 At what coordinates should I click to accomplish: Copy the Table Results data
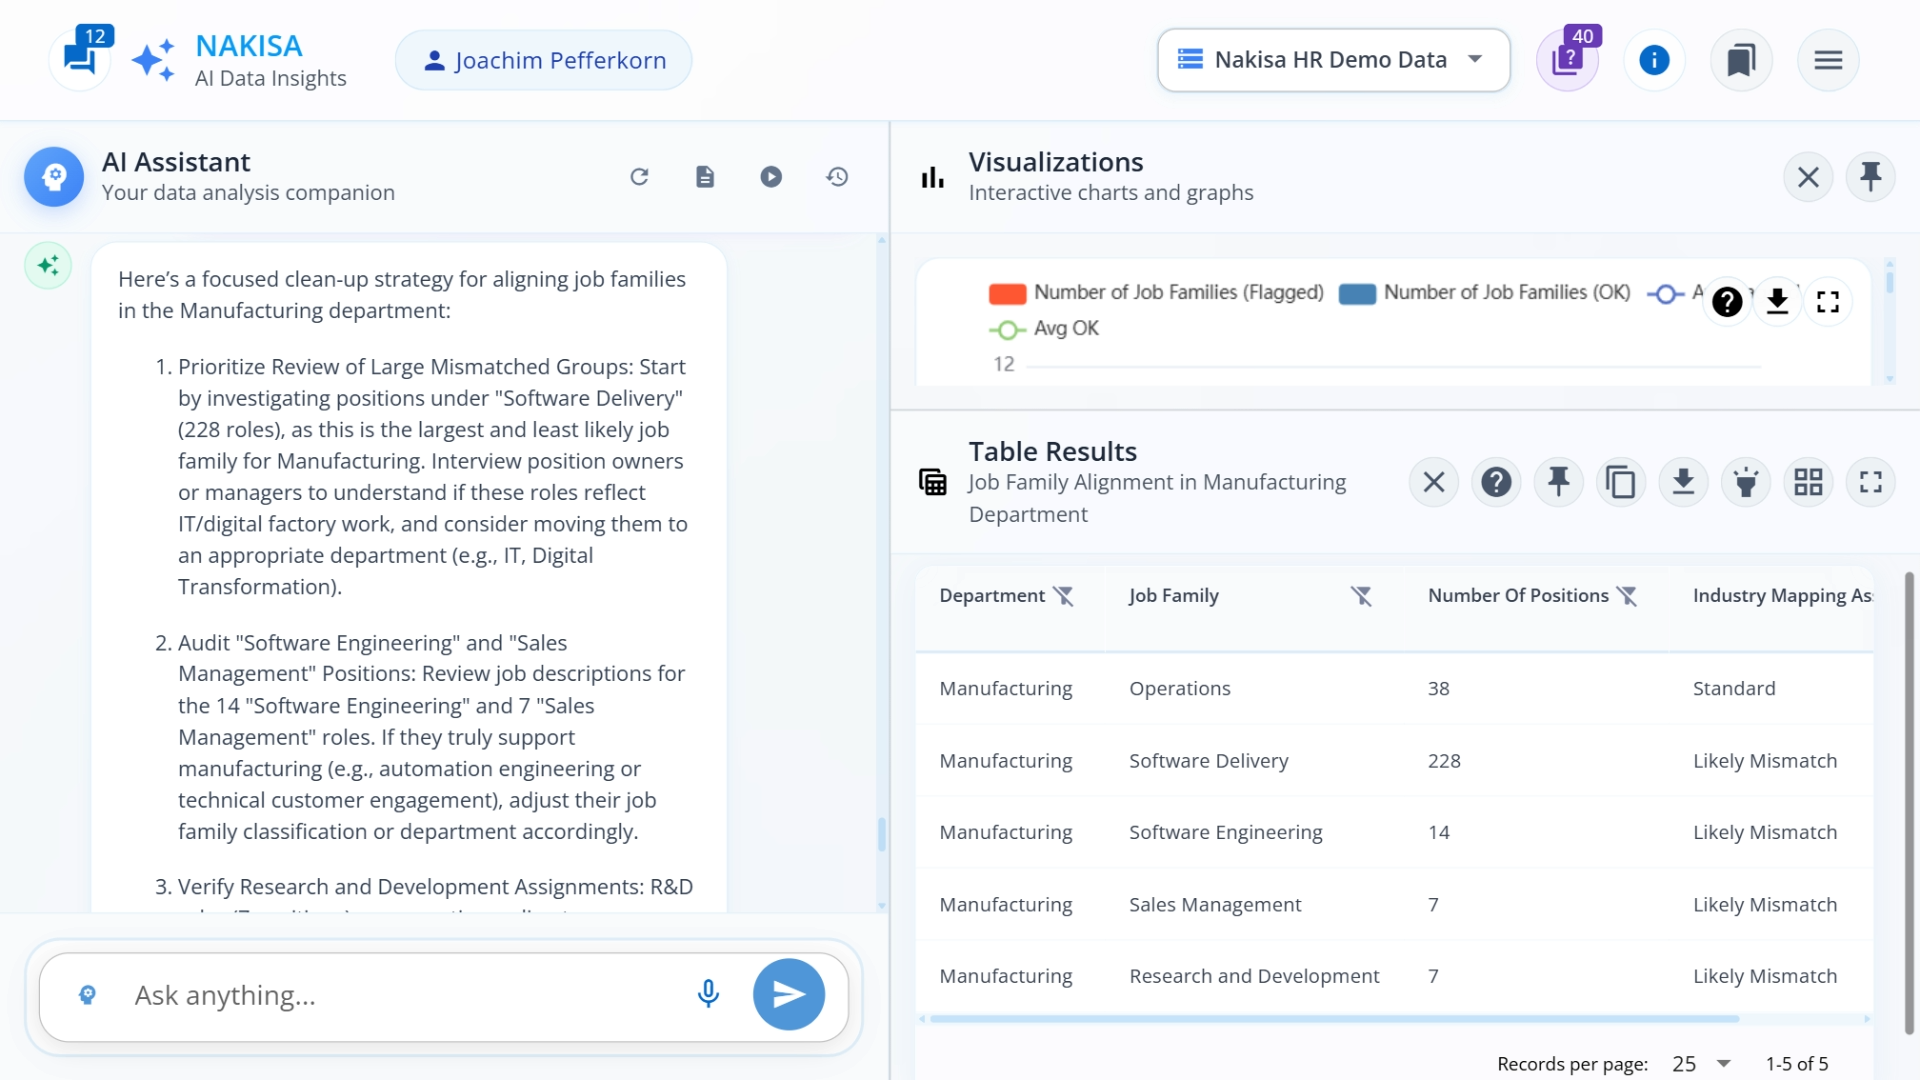(x=1621, y=481)
